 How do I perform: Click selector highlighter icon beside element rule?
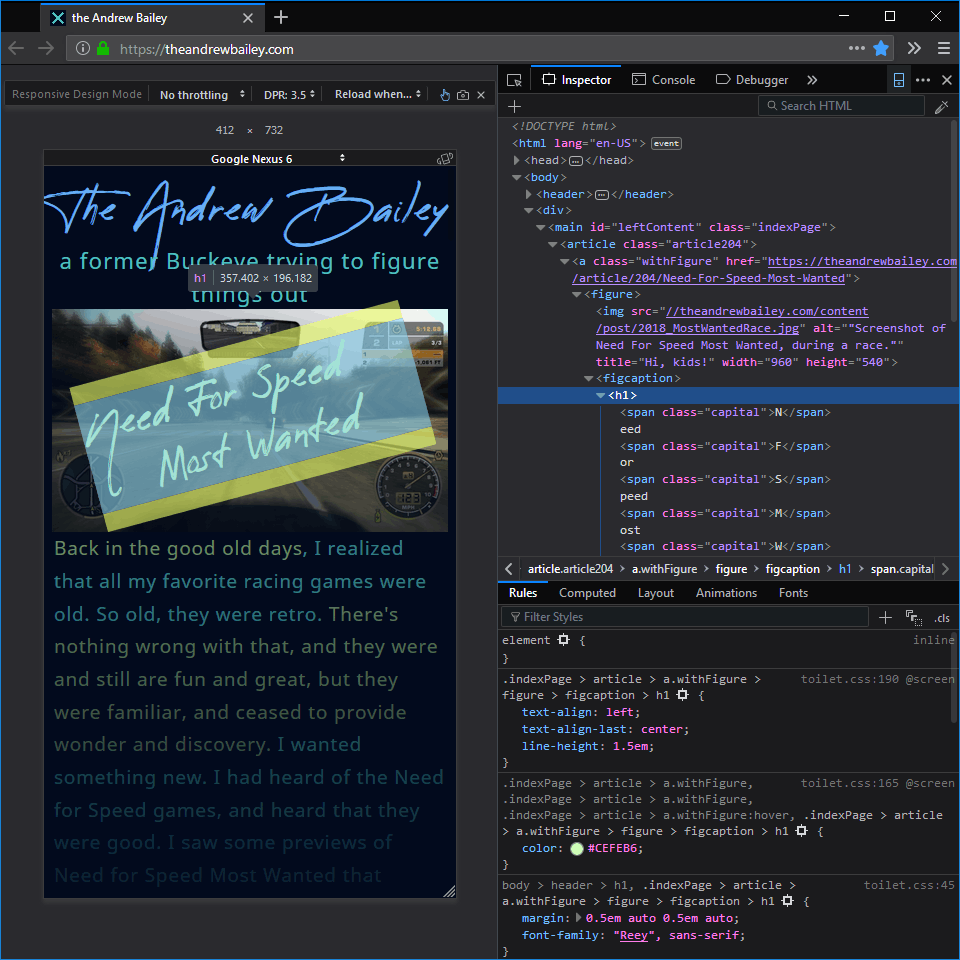(563, 640)
